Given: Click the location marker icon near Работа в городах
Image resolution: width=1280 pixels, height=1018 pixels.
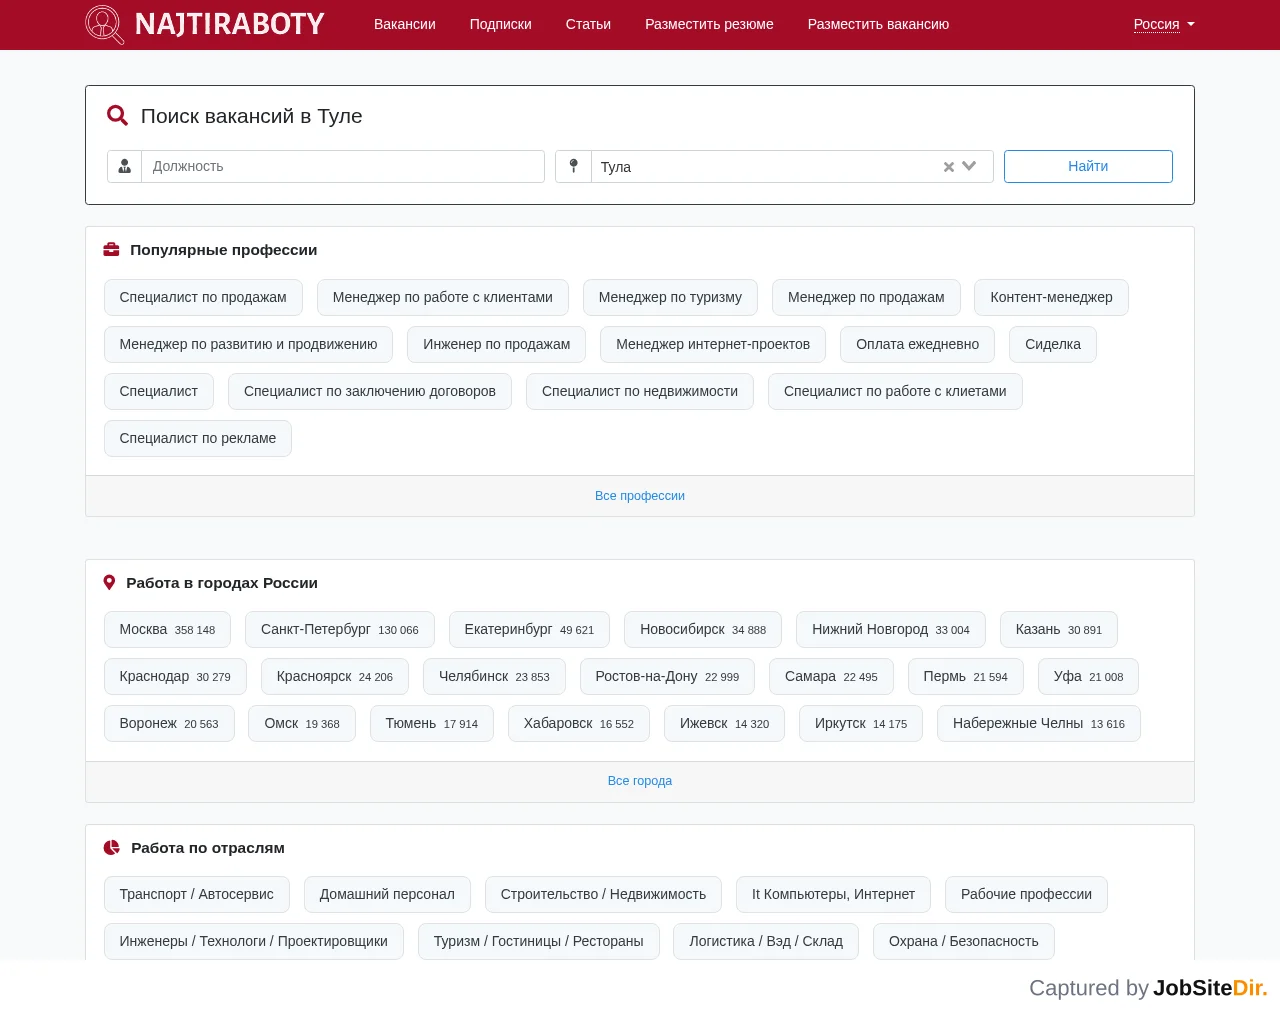Looking at the screenshot, I should pos(110,582).
